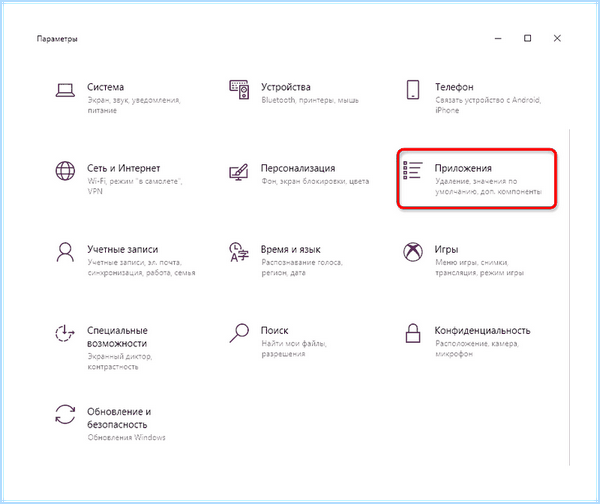Minimize the Параметры window
600x504 pixels.
(x=498, y=38)
